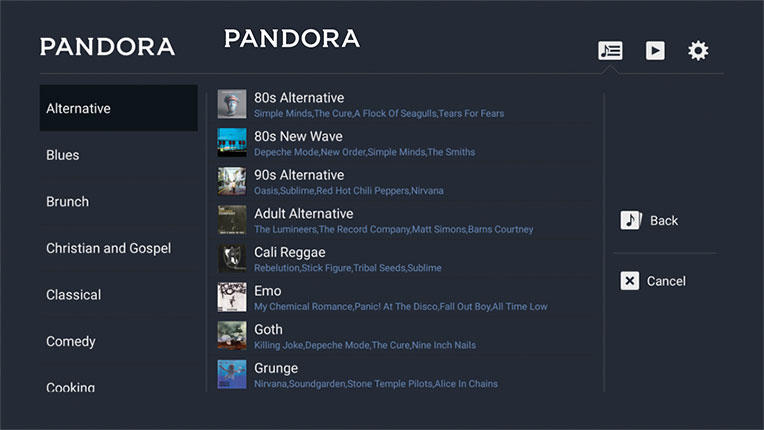The height and width of the screenshot is (430, 764).
Task: Select the 80s Alternative album thumbnail
Action: click(x=232, y=104)
